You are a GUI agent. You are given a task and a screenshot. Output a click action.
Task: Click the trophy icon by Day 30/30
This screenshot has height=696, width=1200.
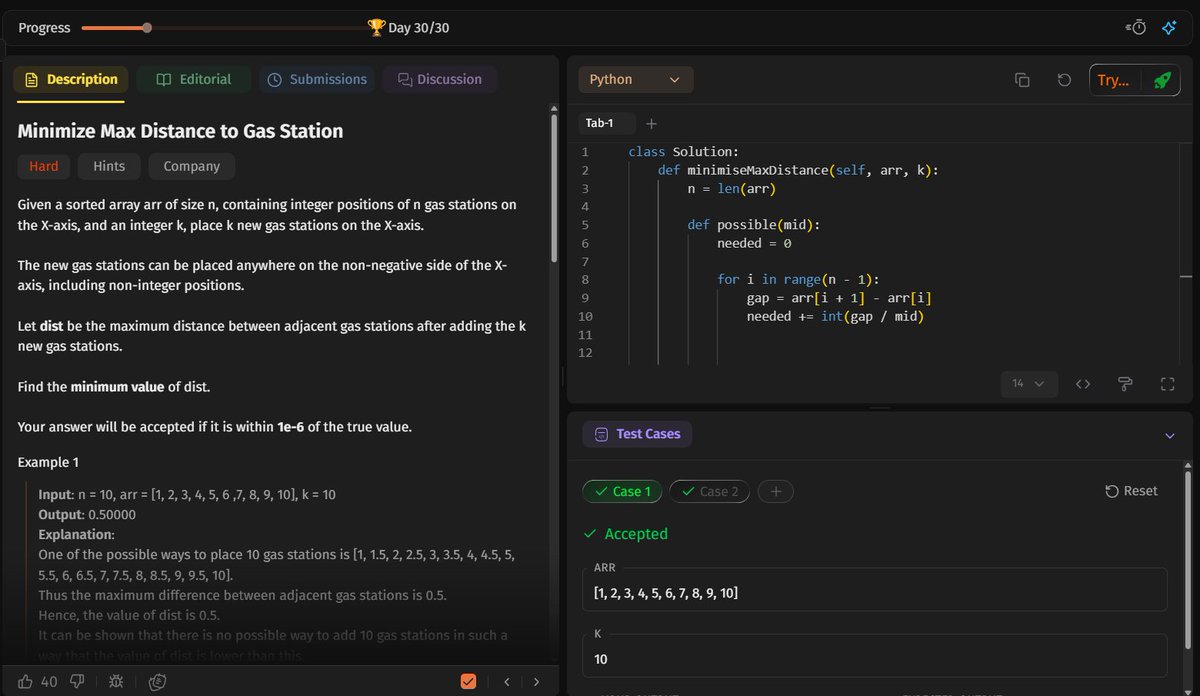pos(376,27)
